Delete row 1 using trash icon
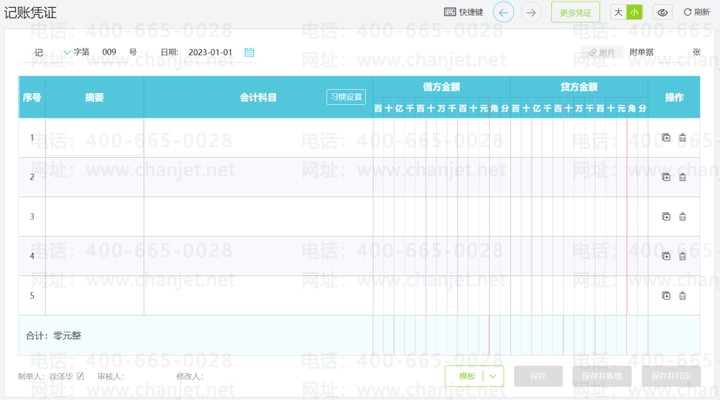The height and width of the screenshot is (400, 720). pos(682,137)
